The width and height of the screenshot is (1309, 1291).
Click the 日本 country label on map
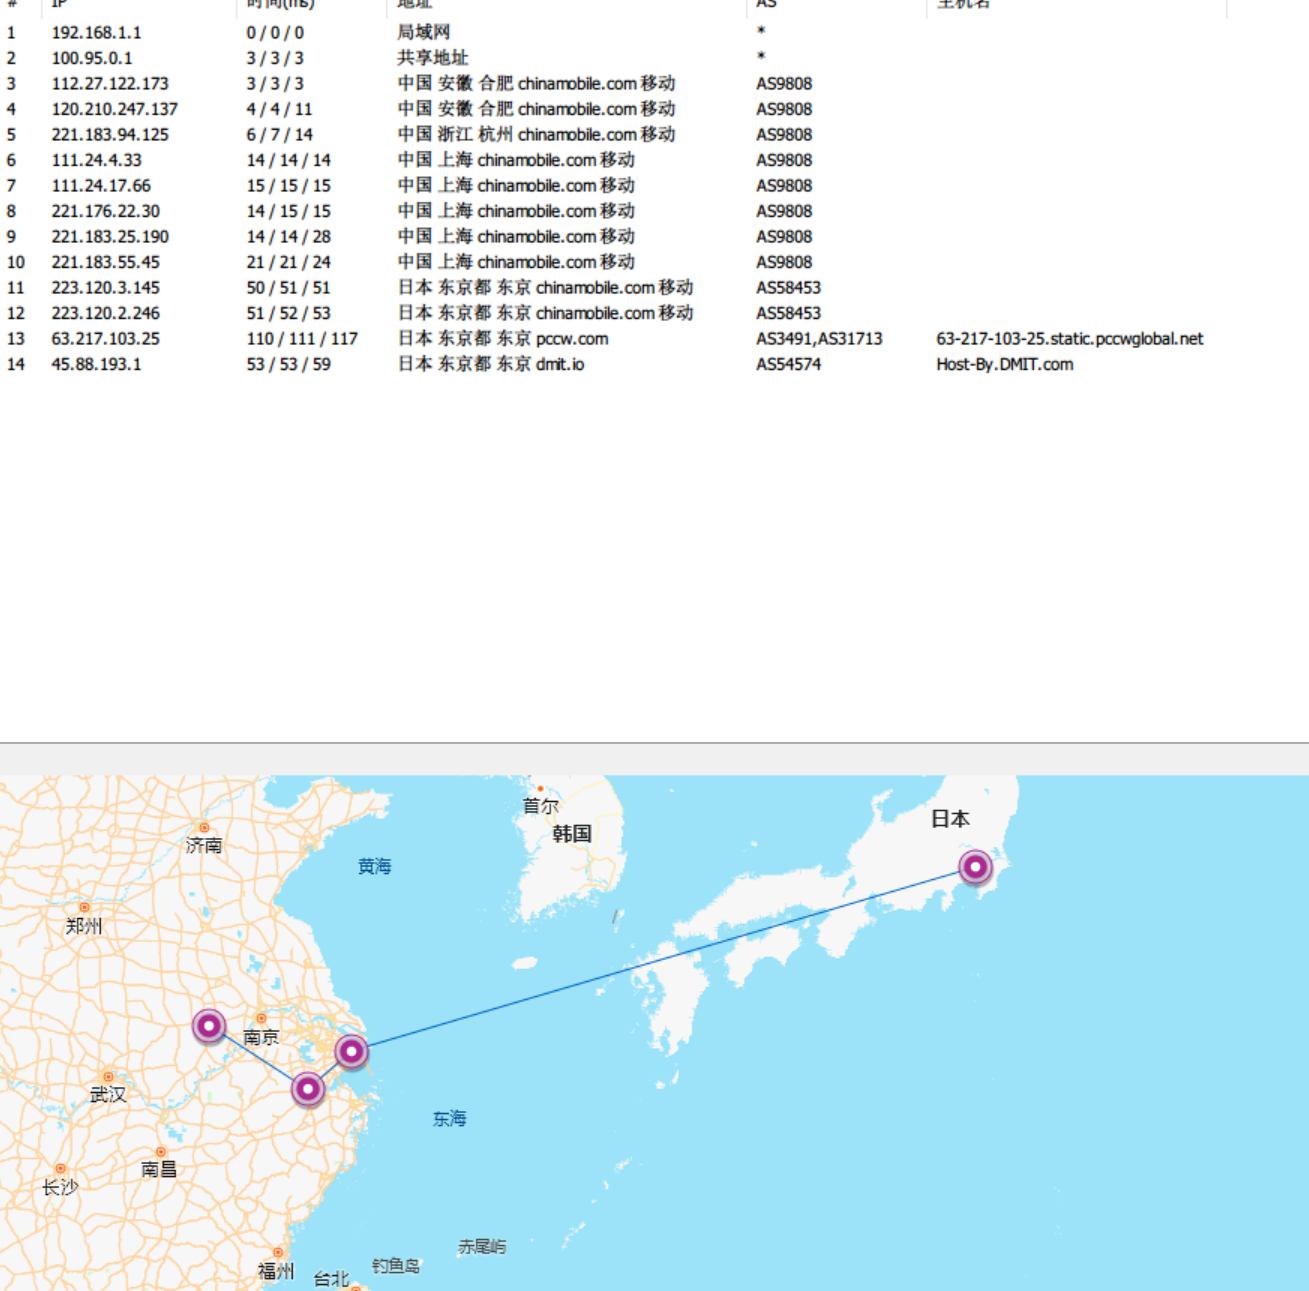(950, 819)
